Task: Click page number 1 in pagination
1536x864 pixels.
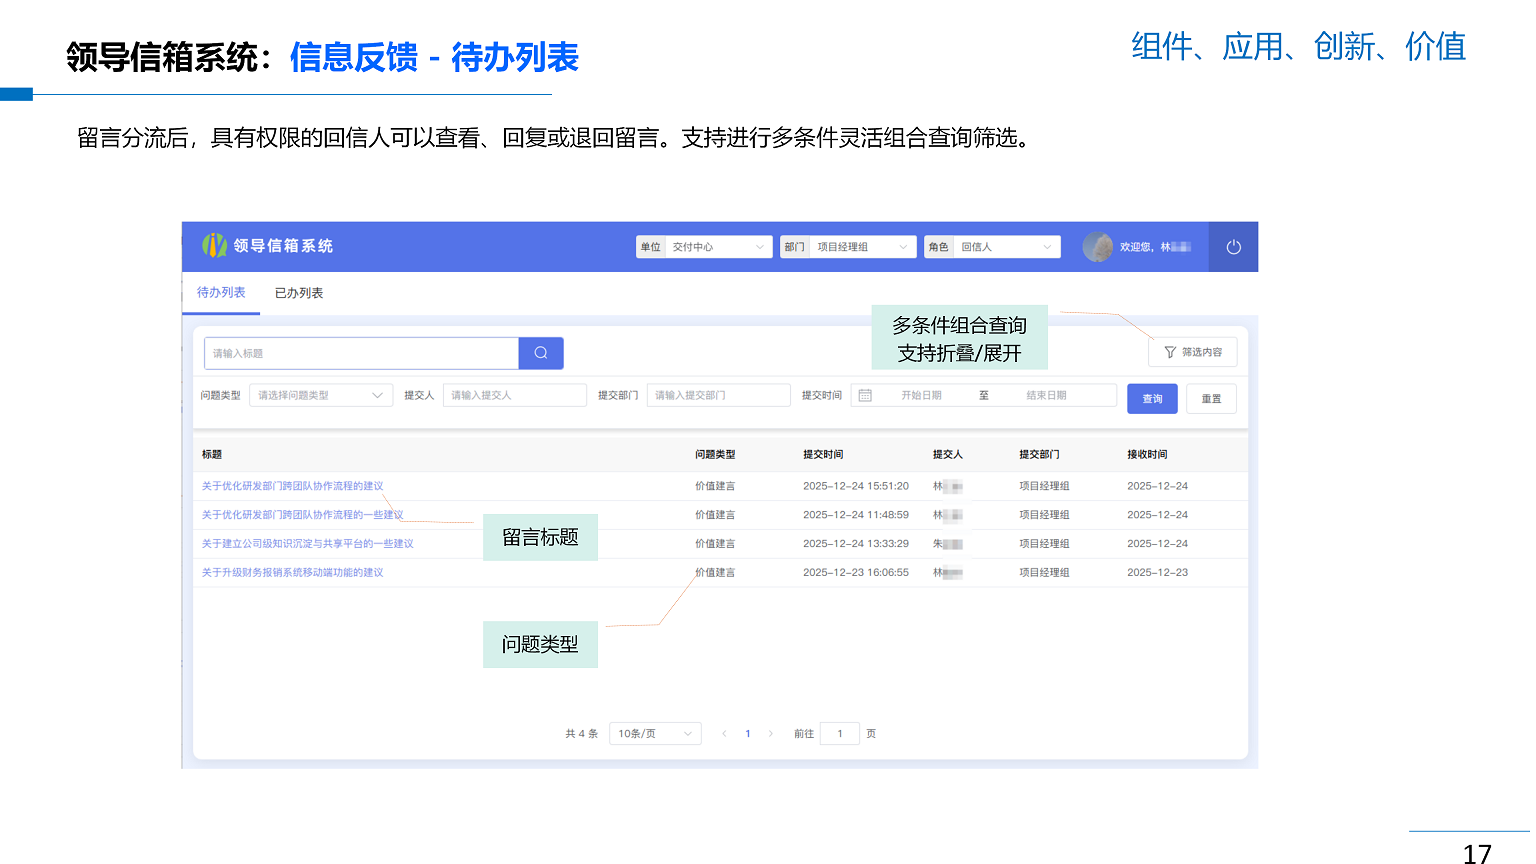Action: pyautogui.click(x=747, y=733)
